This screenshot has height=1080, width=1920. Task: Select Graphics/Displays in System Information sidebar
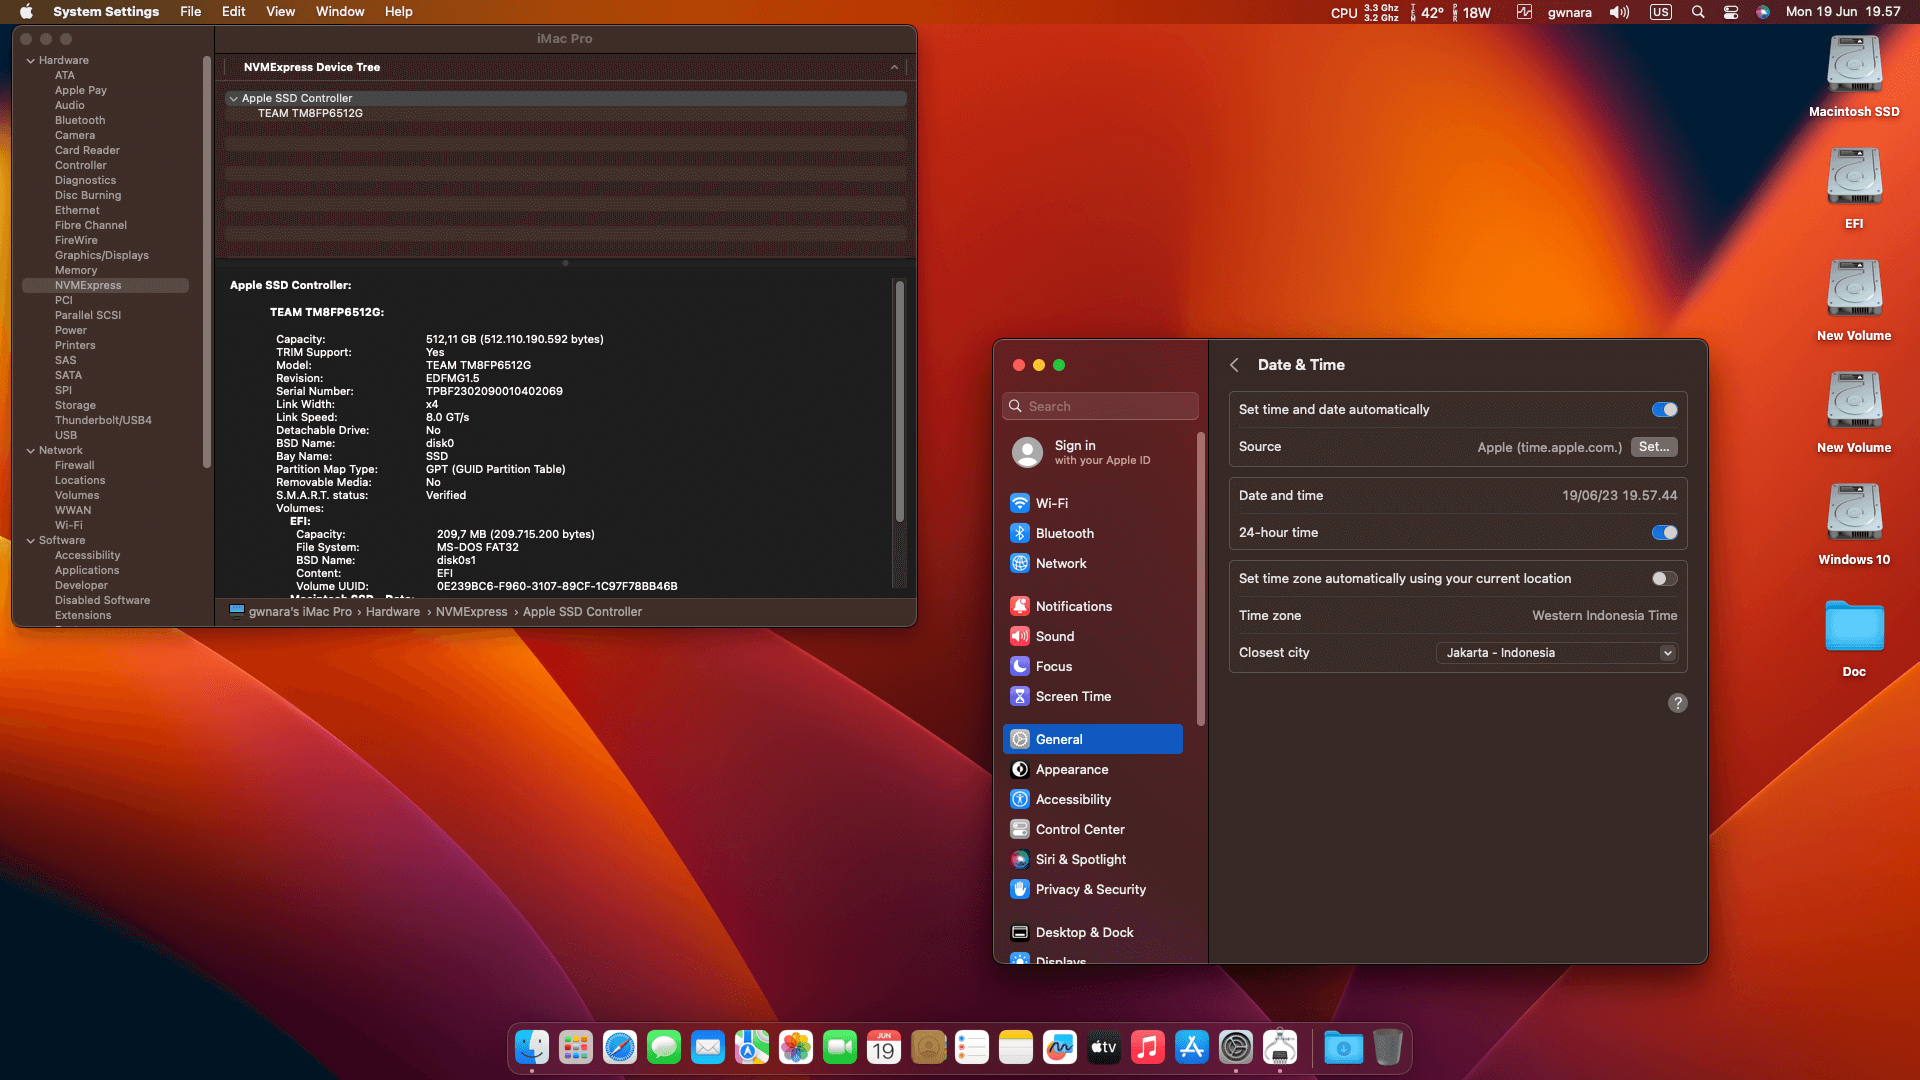[102, 255]
